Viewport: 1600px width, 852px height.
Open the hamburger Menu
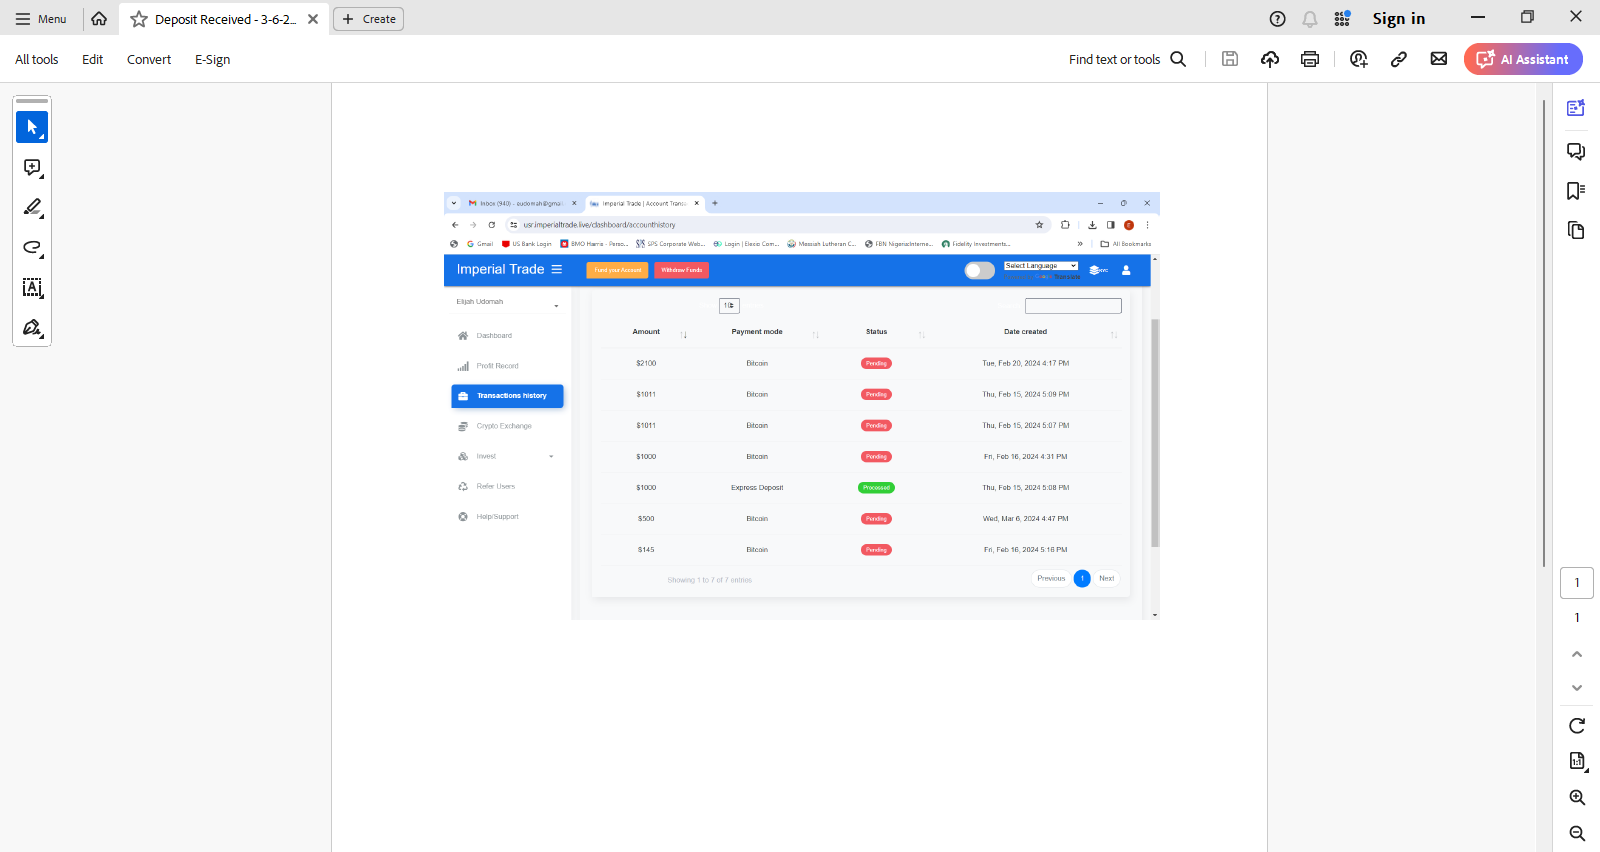tap(41, 19)
